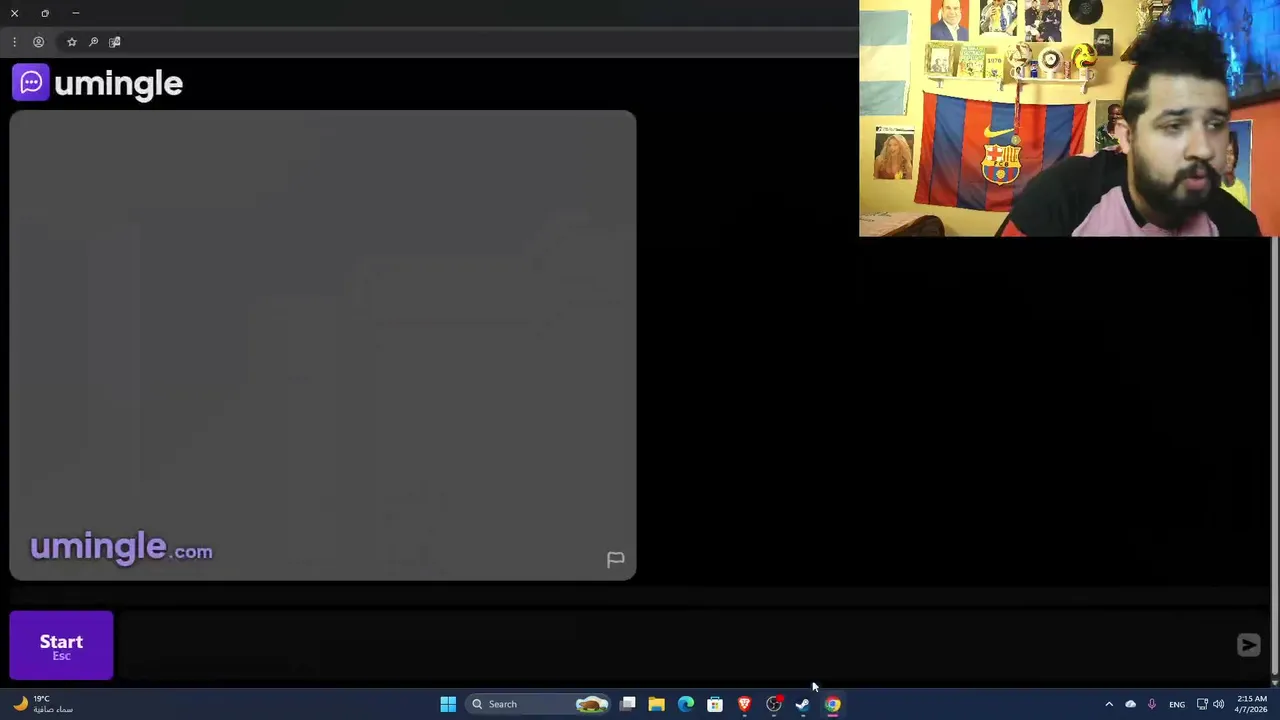
Task: Open File Explorer from taskbar
Action: click(x=656, y=704)
